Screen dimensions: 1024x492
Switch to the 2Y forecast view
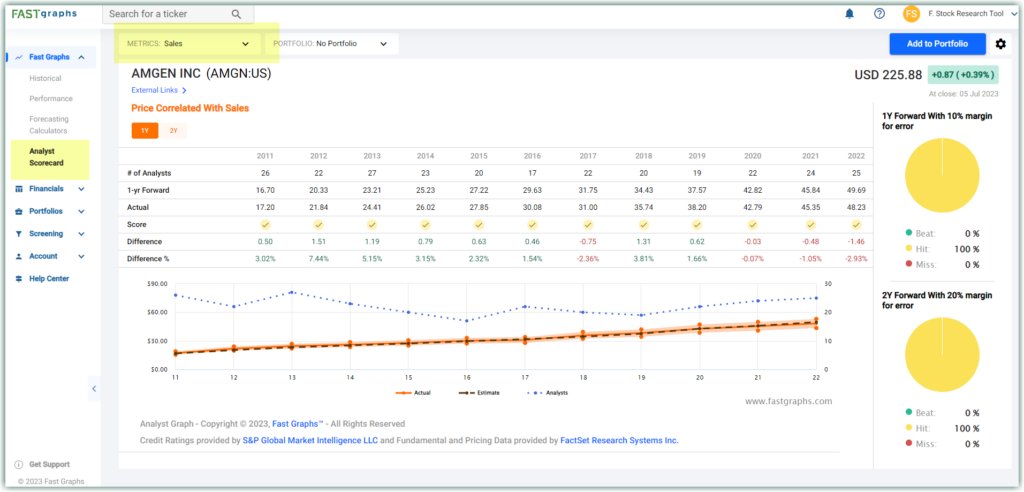(x=174, y=131)
